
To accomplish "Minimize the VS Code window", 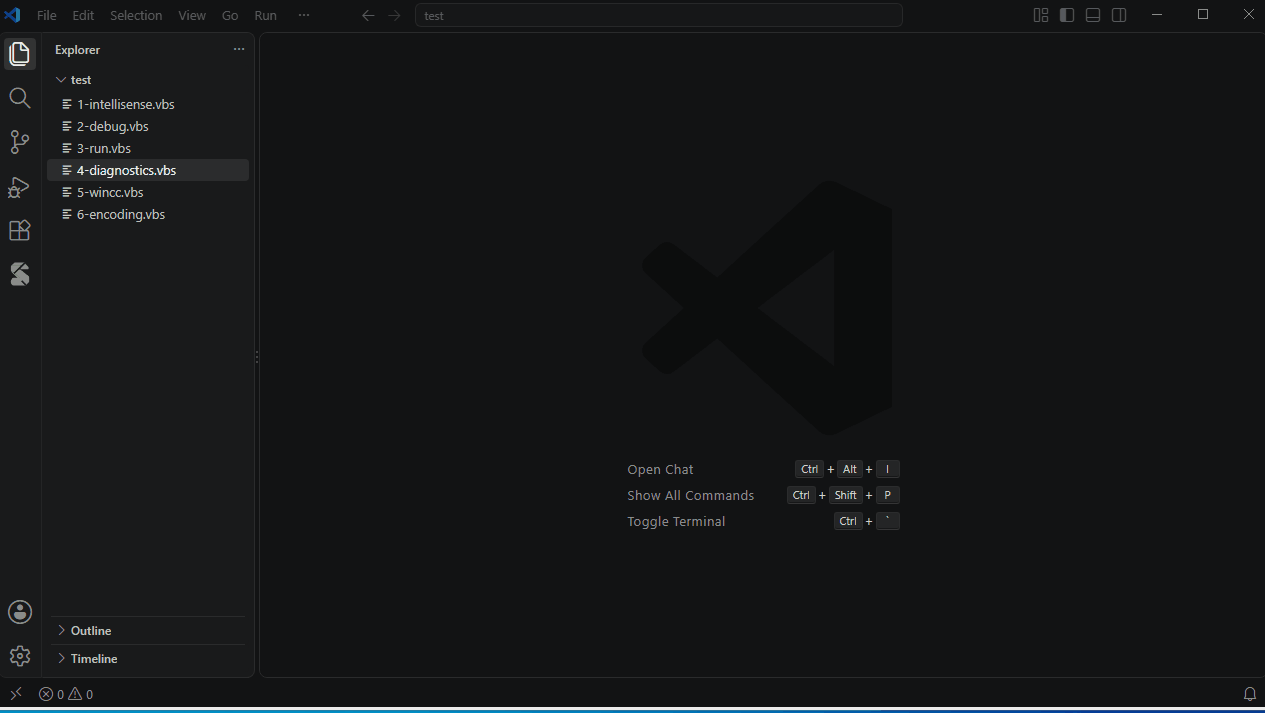I will point(1157,15).
